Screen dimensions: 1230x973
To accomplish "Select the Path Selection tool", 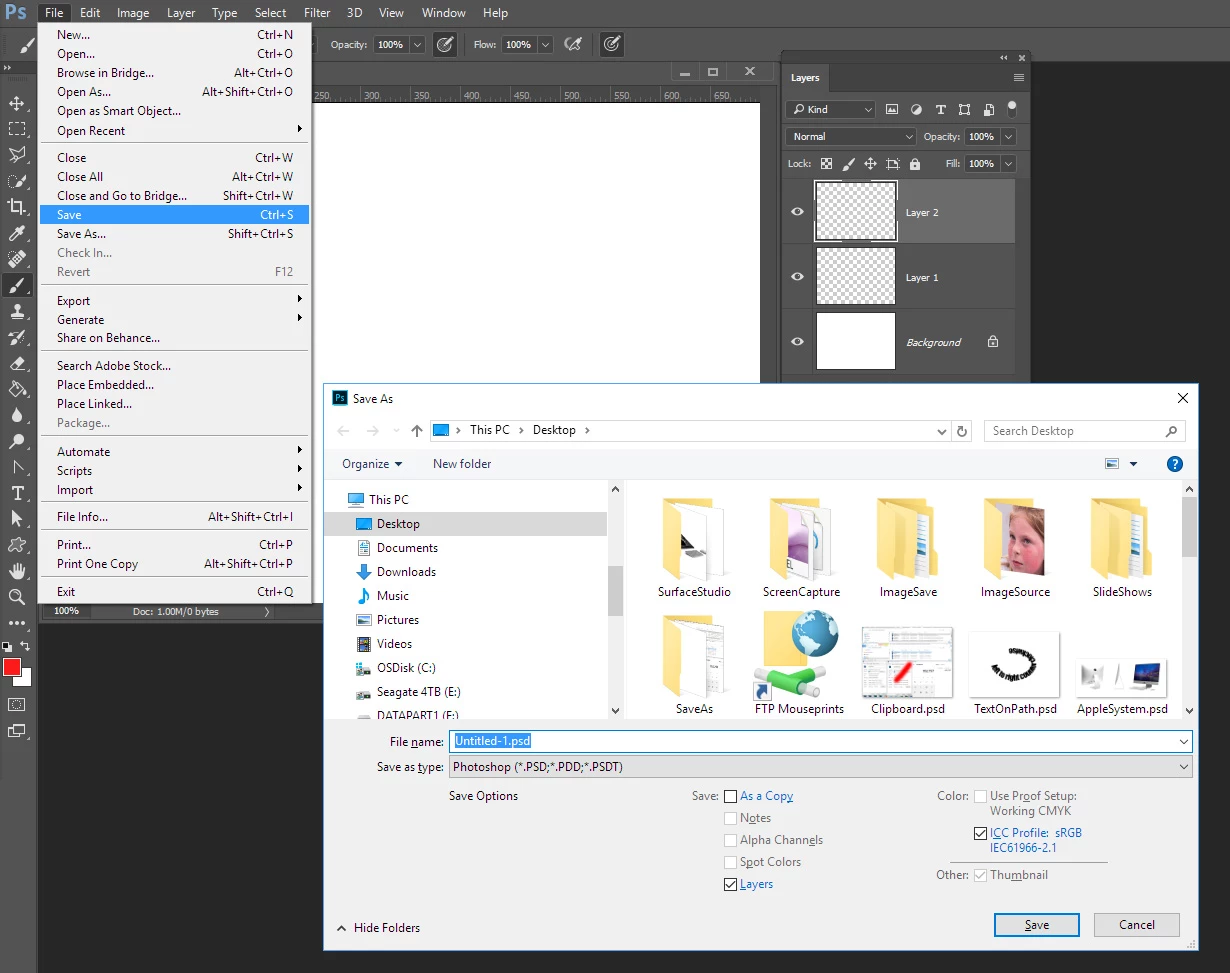I will coord(17,519).
